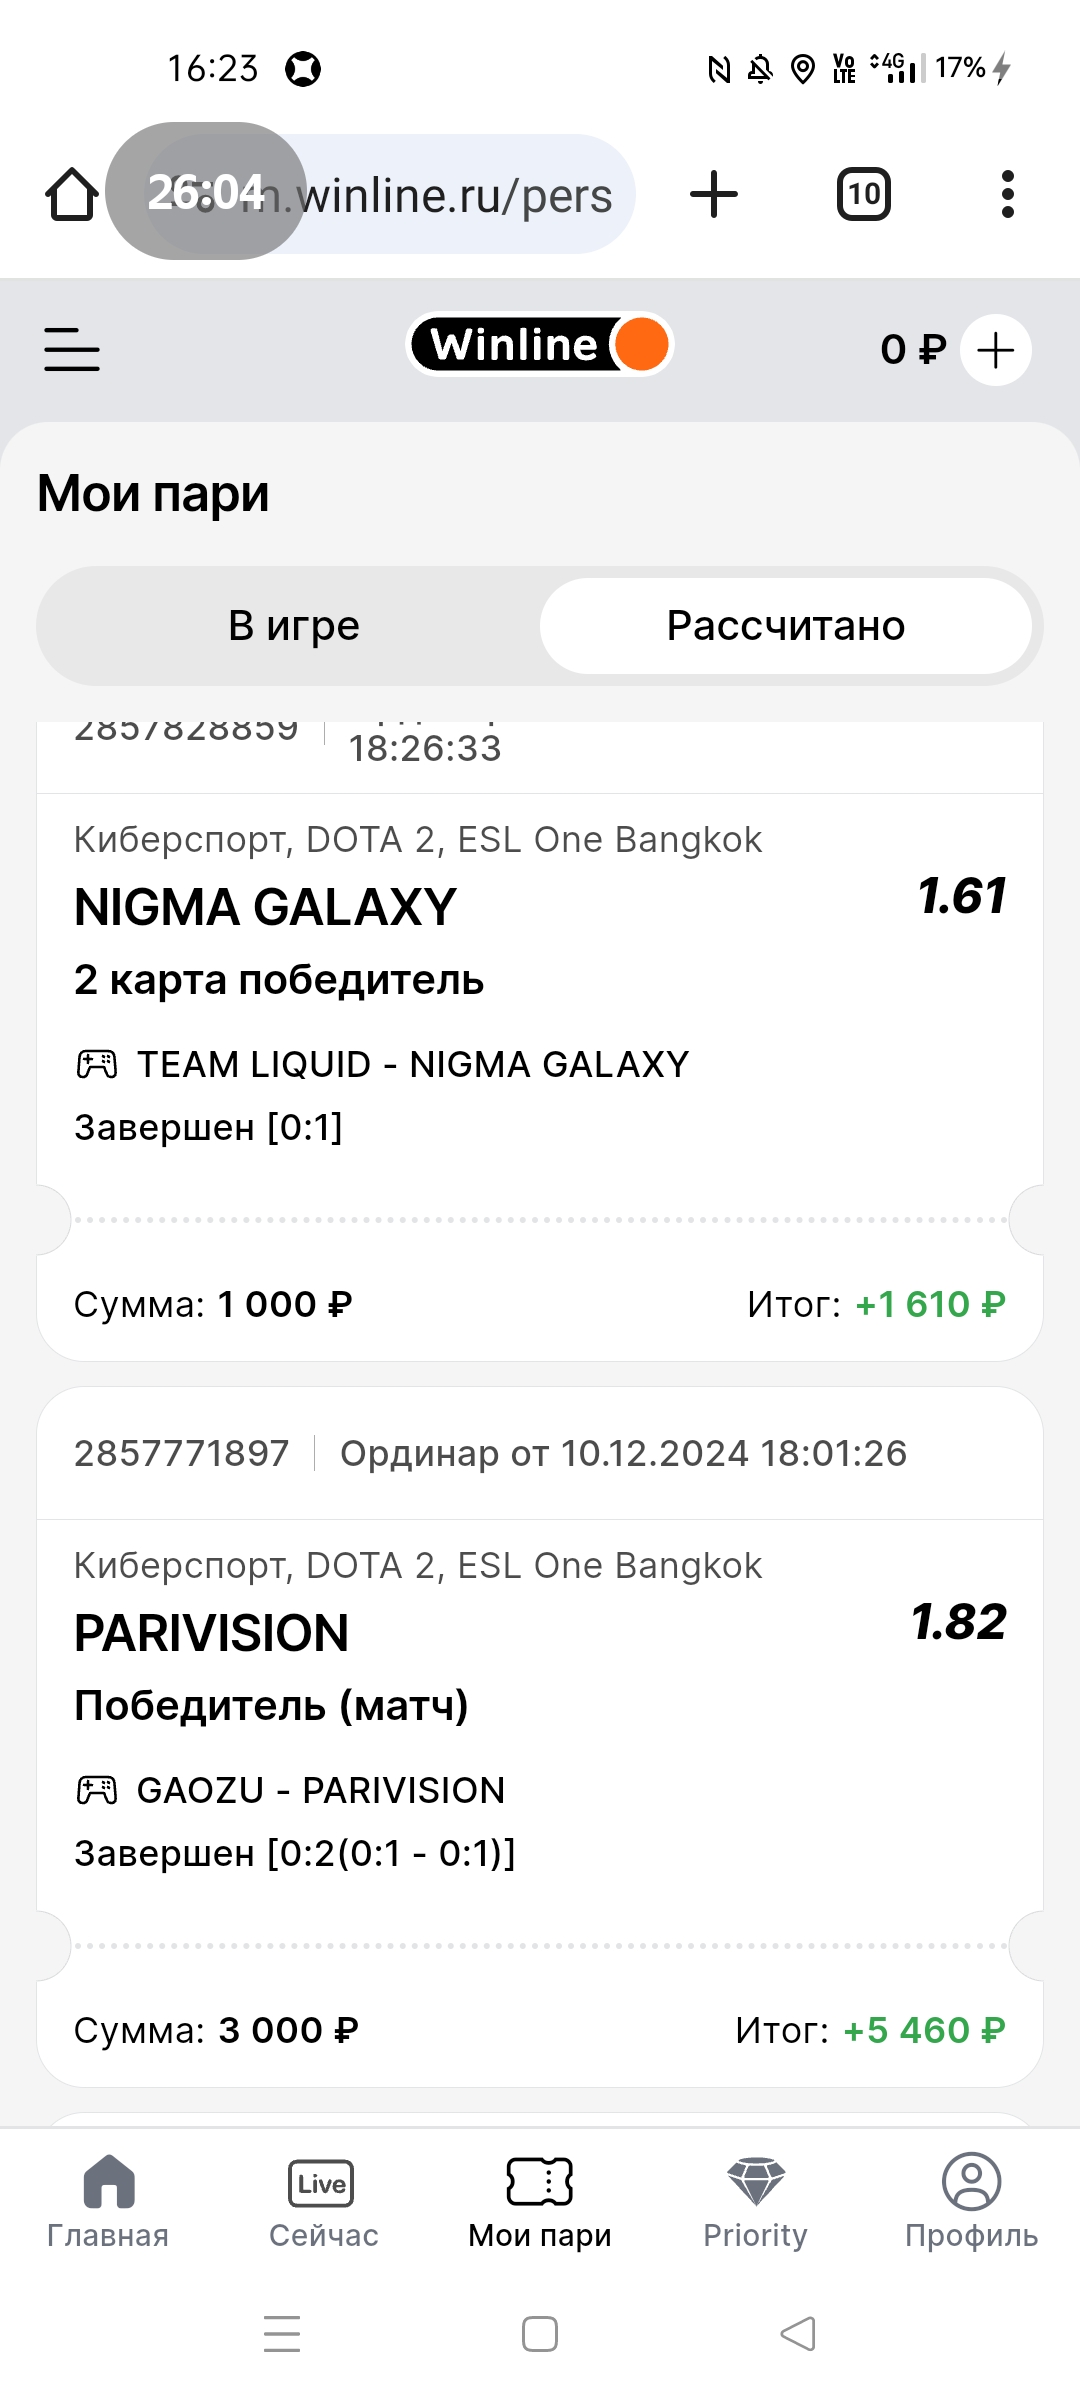This screenshot has height=2400, width=1080.
Task: Open browser three-dot menu
Action: pyautogui.click(x=1007, y=194)
